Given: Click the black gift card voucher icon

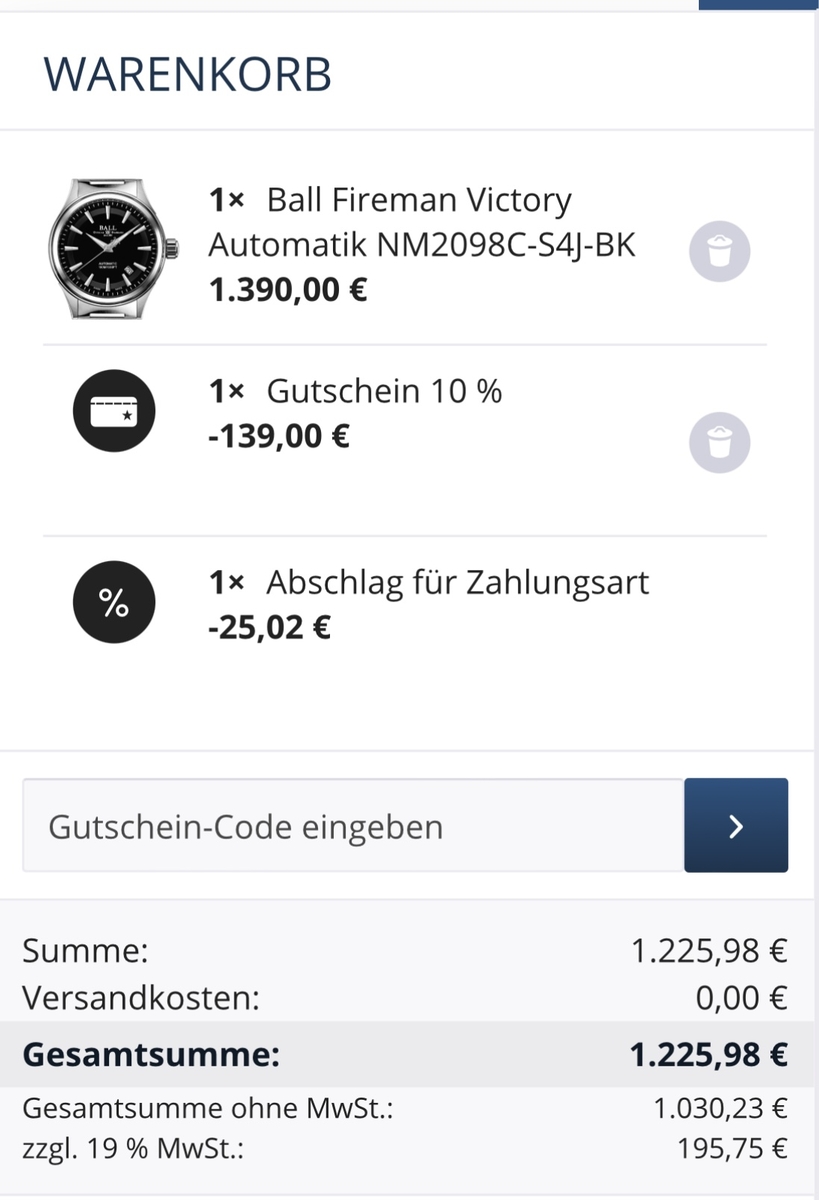Looking at the screenshot, I should (114, 412).
